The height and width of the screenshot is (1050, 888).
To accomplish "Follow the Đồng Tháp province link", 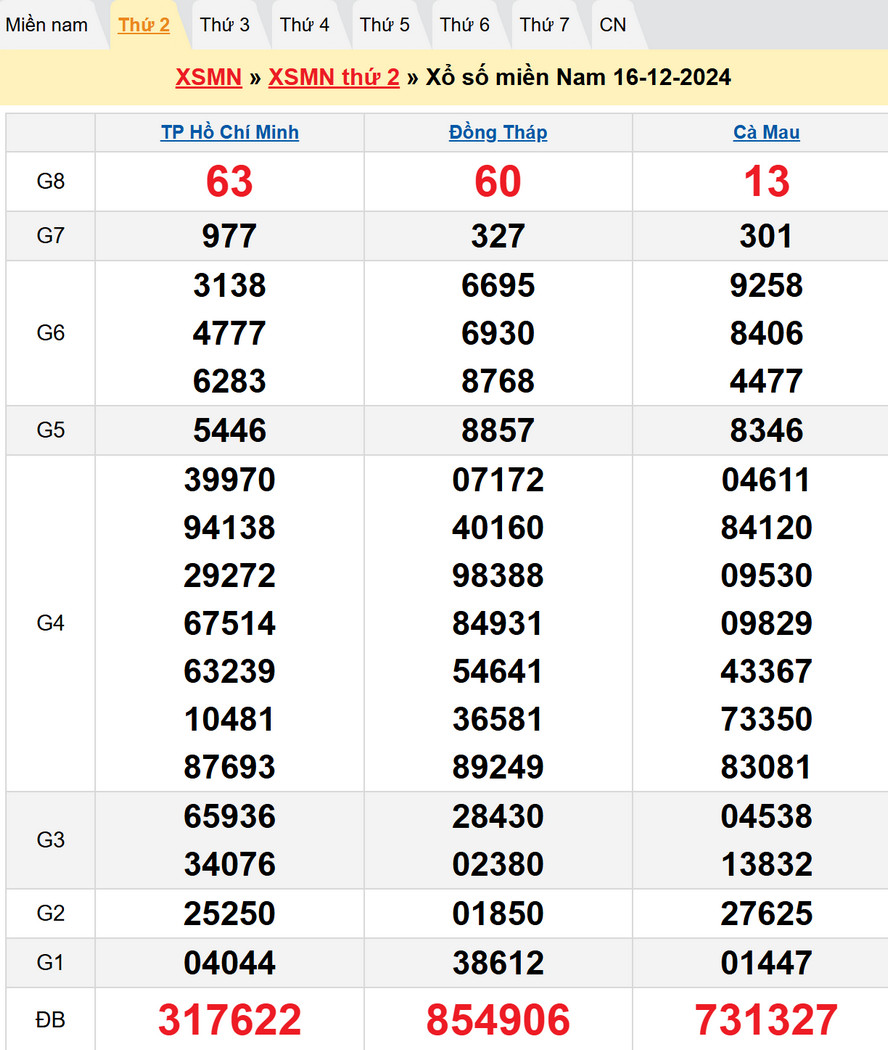I will (498, 132).
